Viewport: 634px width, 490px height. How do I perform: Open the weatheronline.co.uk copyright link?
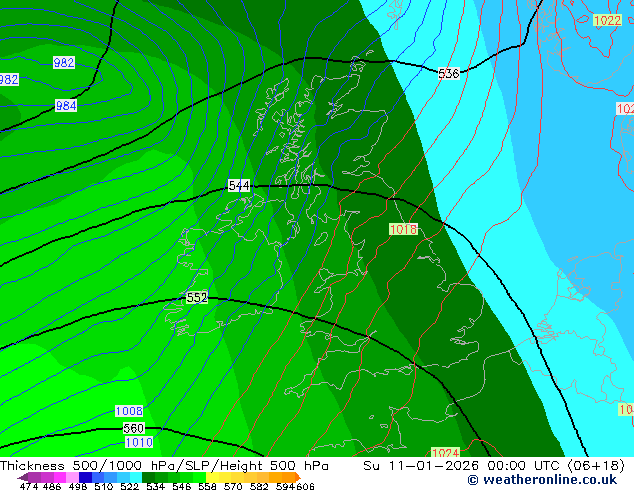point(542,480)
